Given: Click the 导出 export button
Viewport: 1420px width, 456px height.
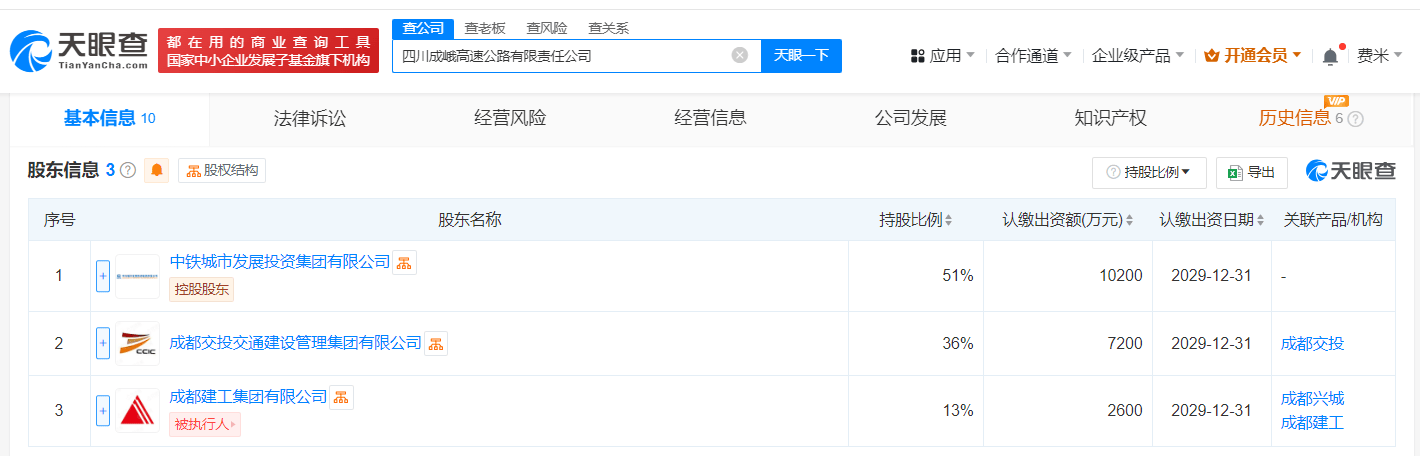Looking at the screenshot, I should pos(1252,173).
